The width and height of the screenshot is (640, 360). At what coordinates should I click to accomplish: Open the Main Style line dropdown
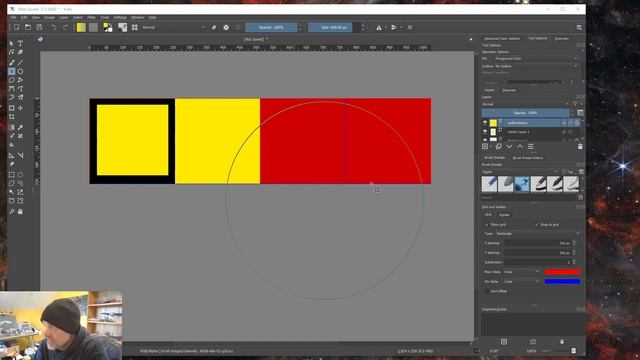pos(521,272)
